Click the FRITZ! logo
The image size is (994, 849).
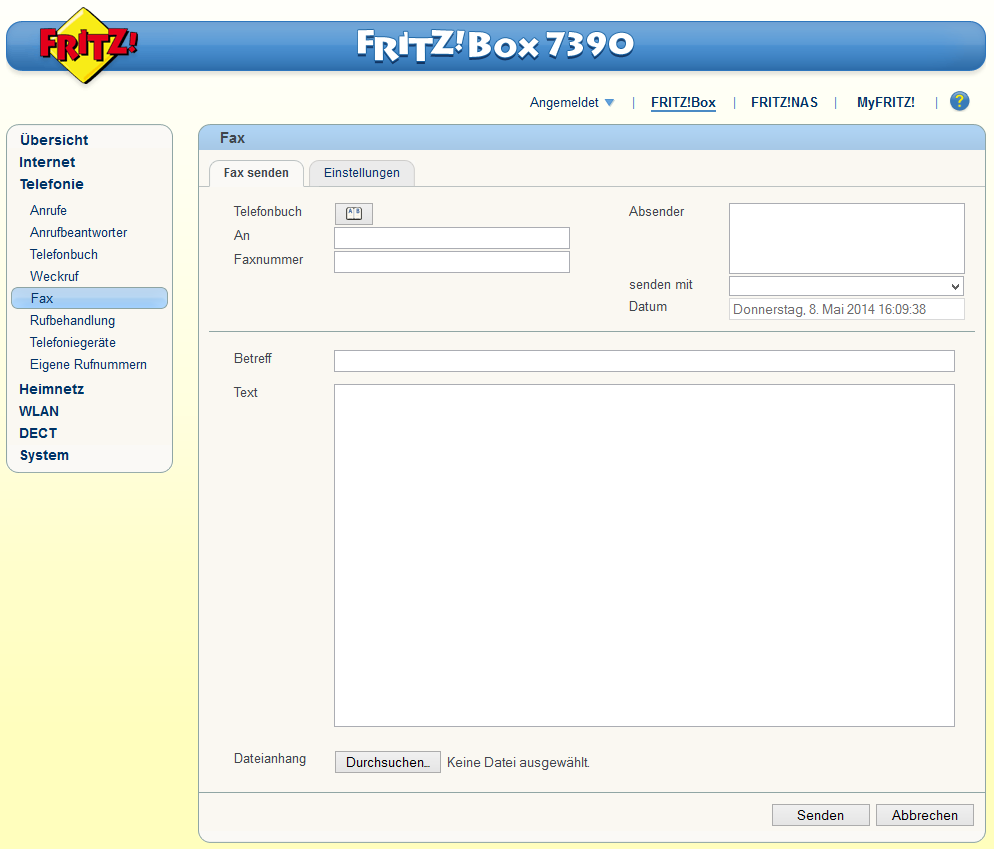[x=87, y=46]
